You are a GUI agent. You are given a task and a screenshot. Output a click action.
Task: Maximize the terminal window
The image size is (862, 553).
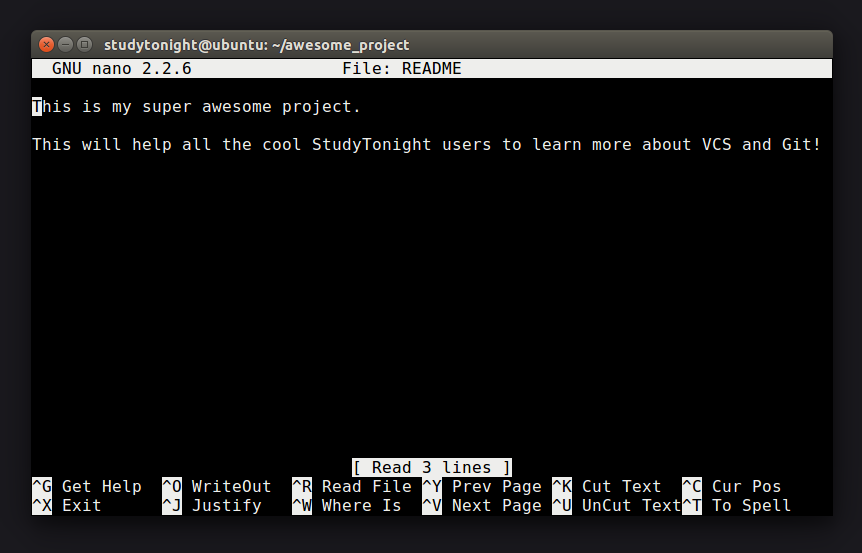coord(84,44)
